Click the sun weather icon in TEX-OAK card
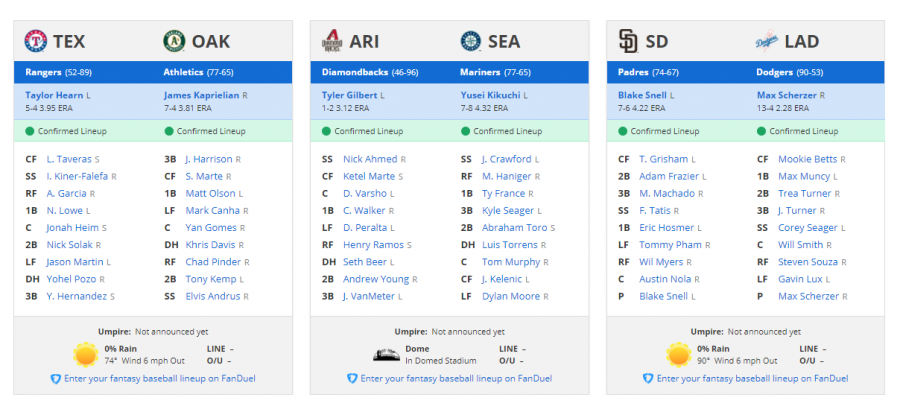 coord(86,355)
